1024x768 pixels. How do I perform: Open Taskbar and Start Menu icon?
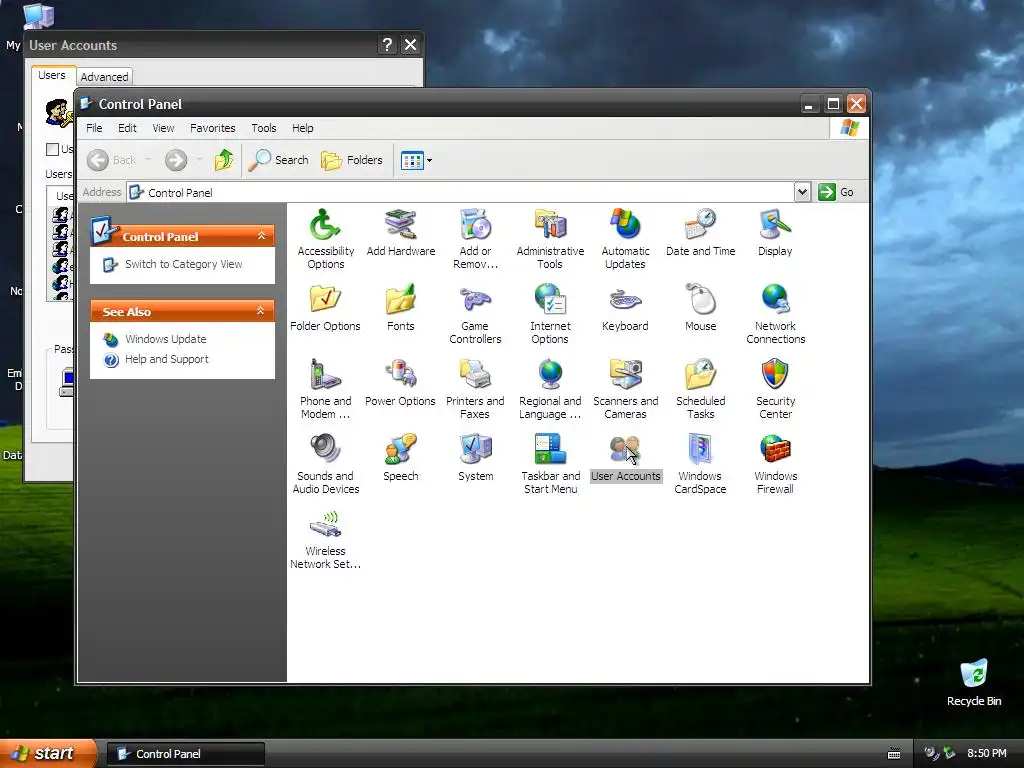point(550,464)
